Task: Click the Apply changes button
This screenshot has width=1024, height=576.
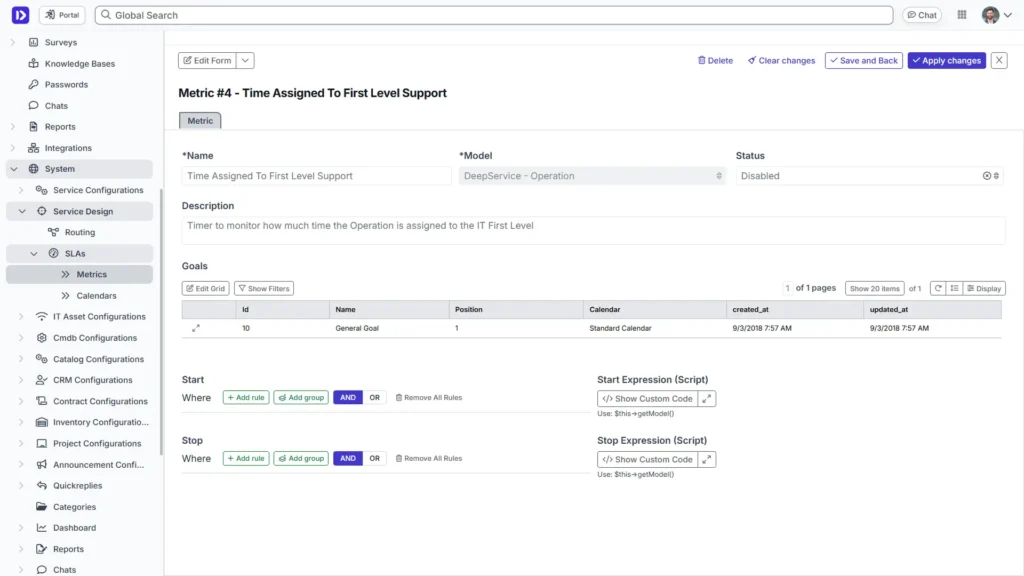Action: (x=945, y=60)
